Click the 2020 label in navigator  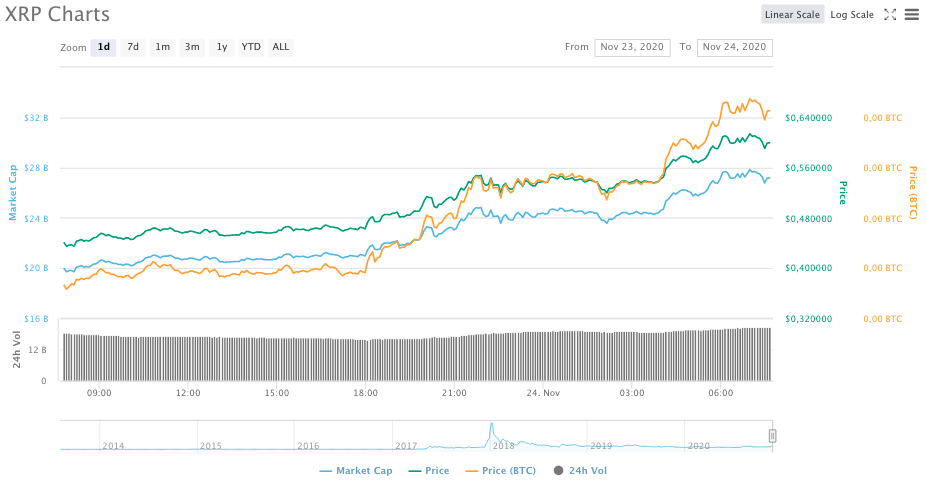(x=699, y=446)
